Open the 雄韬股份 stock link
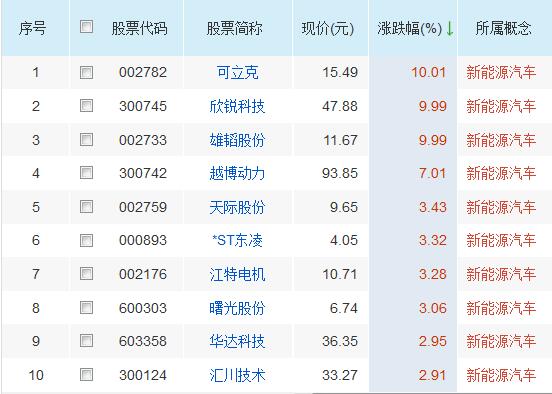 (x=237, y=140)
